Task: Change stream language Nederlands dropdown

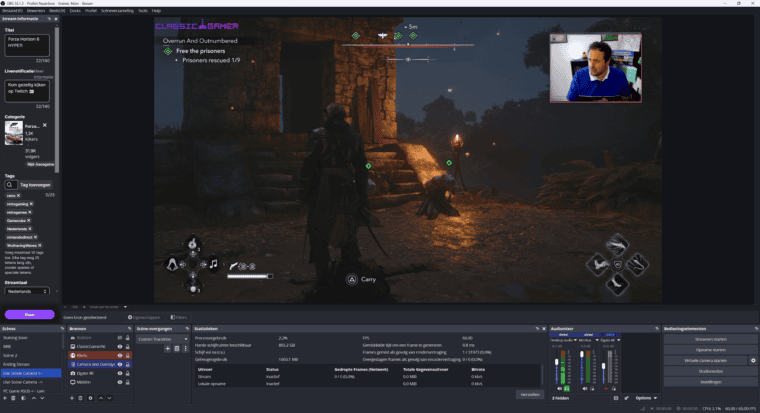Action: pyautogui.click(x=27, y=291)
